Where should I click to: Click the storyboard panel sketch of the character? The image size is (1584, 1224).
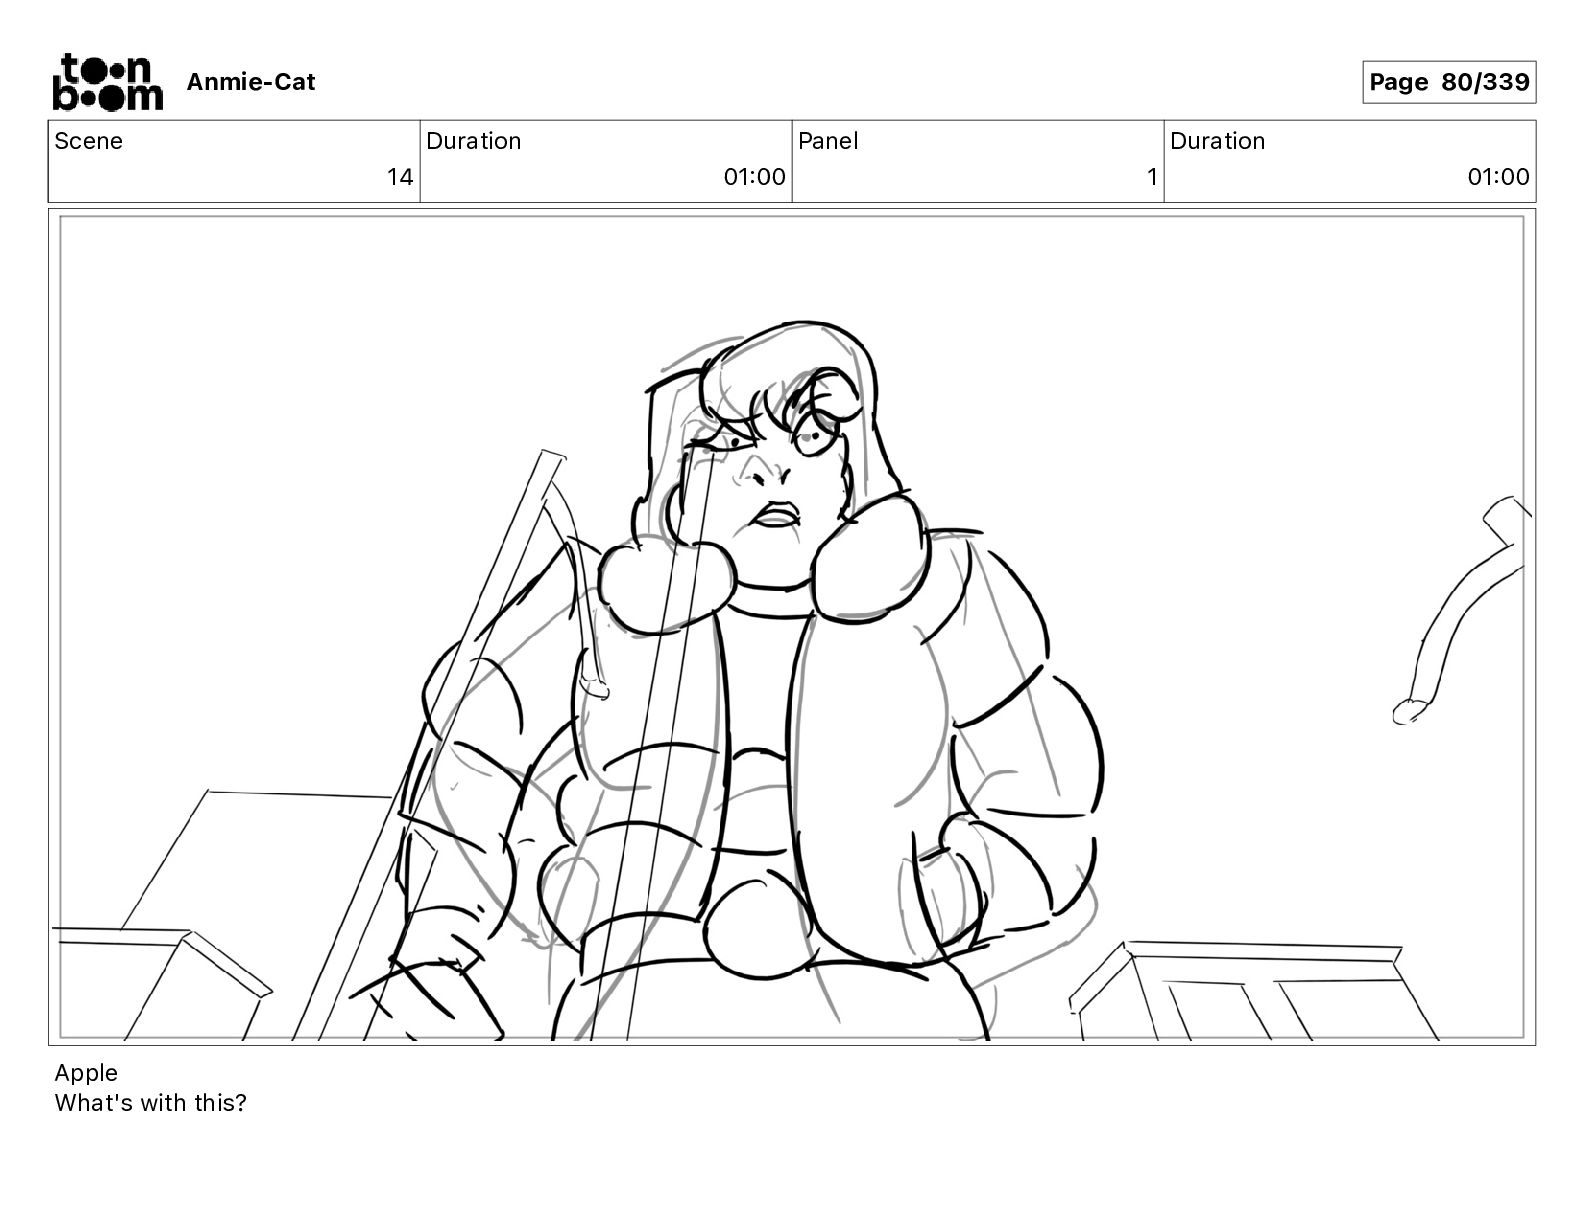(792, 627)
